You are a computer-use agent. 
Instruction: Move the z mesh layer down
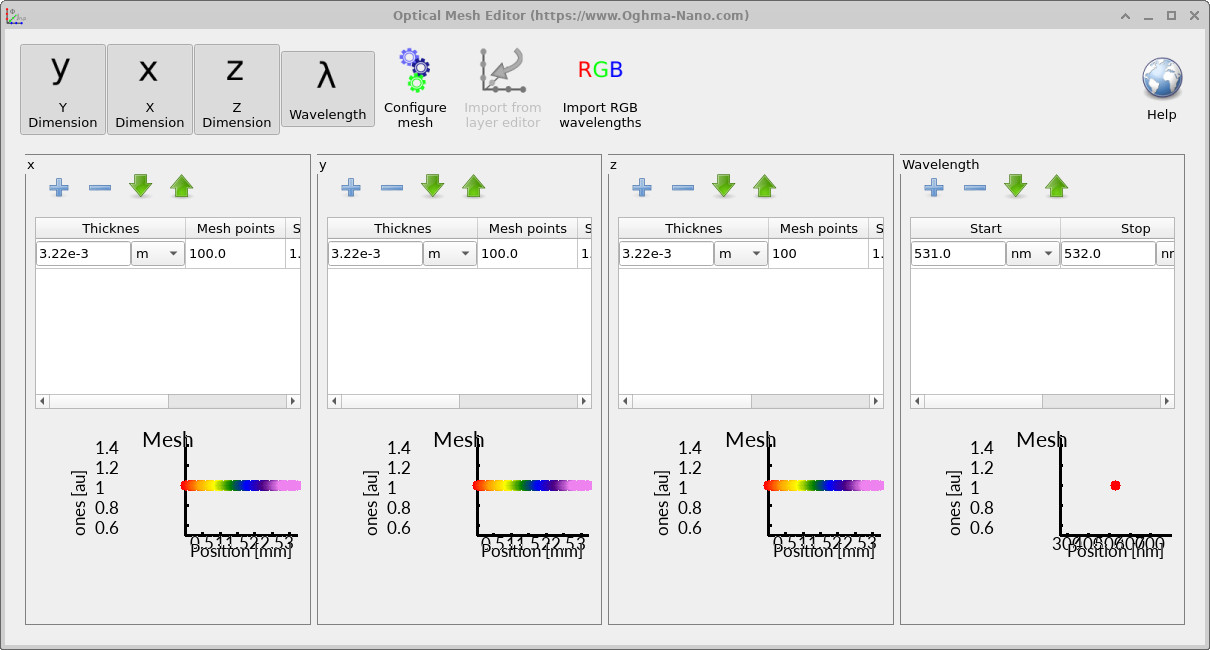[x=724, y=186]
